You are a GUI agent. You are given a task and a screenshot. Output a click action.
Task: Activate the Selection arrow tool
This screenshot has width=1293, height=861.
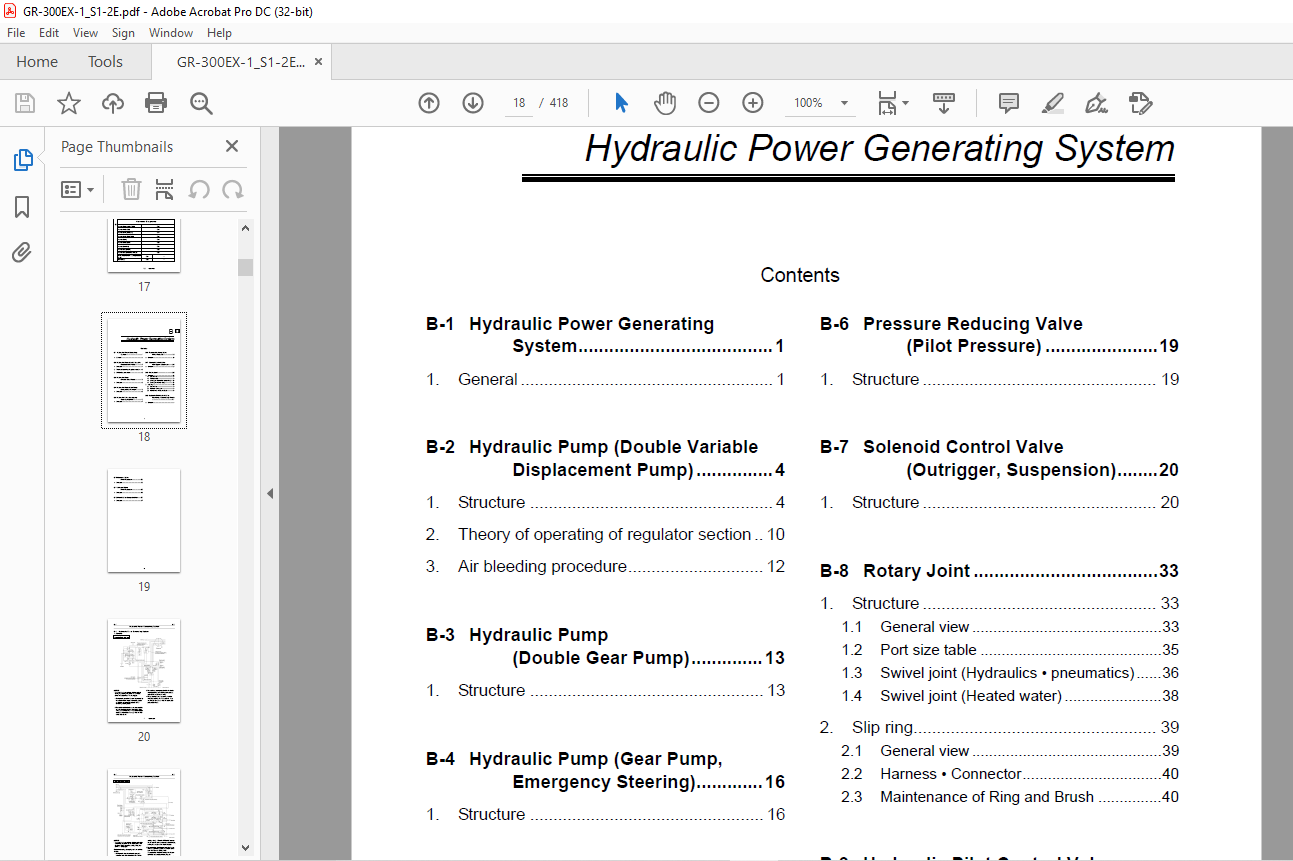tap(621, 103)
